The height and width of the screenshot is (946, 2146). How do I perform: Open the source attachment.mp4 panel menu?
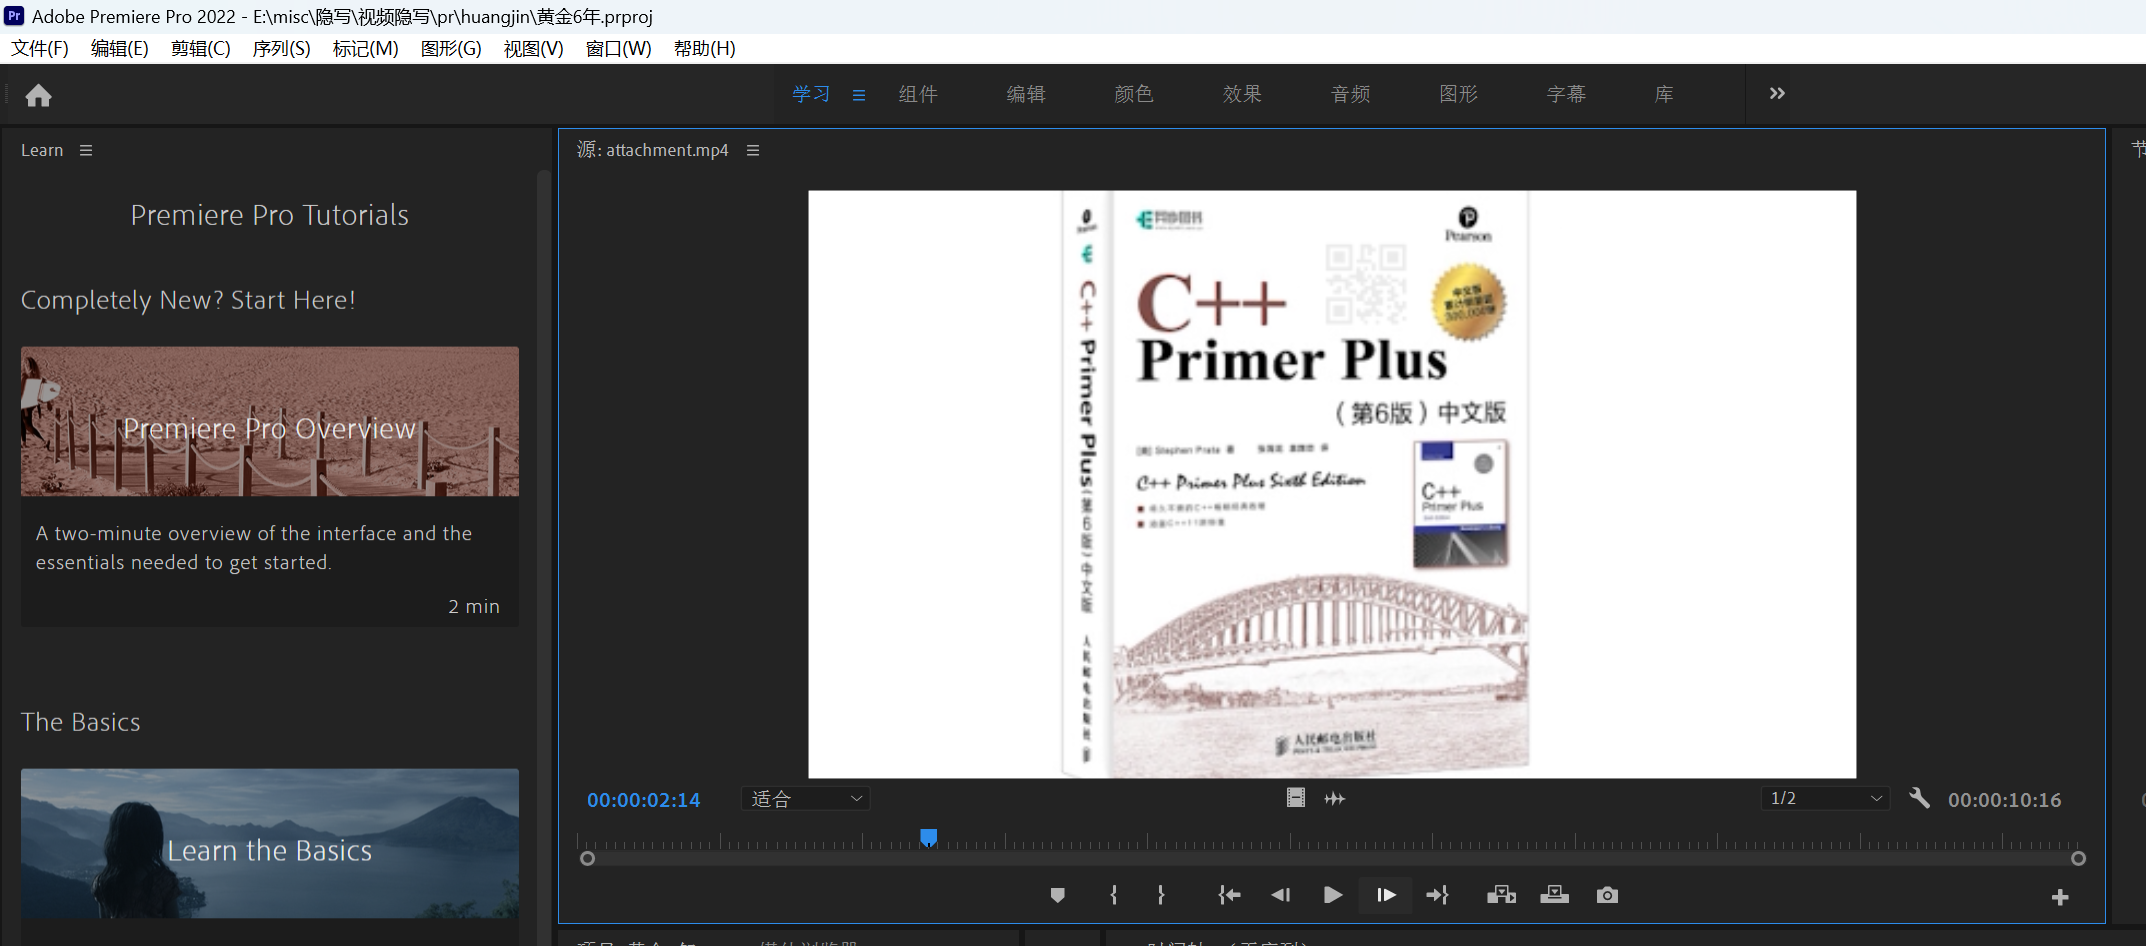(753, 150)
